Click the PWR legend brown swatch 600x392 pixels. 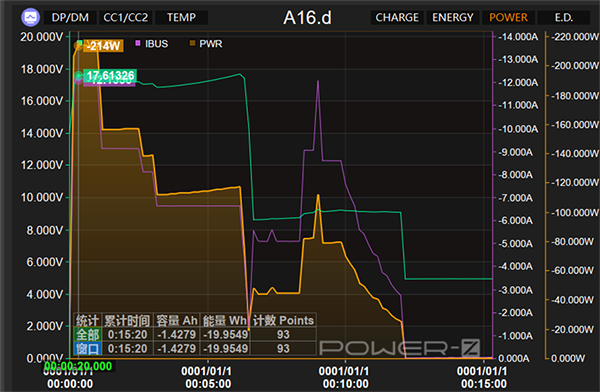(192, 43)
